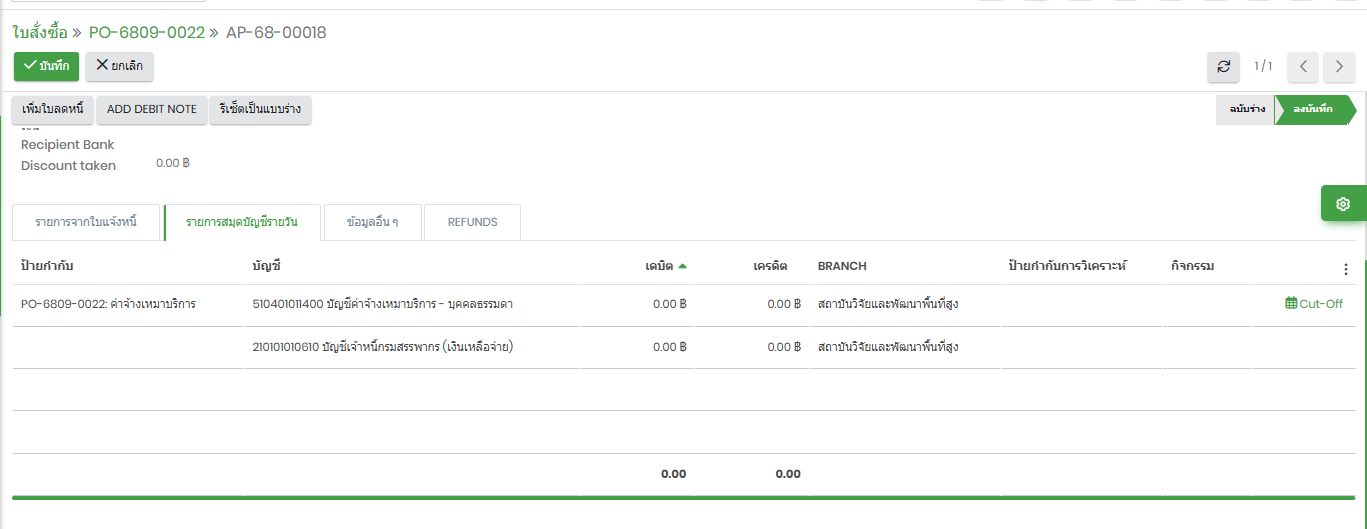Open the column options kebab menu

pyautogui.click(x=1345, y=269)
